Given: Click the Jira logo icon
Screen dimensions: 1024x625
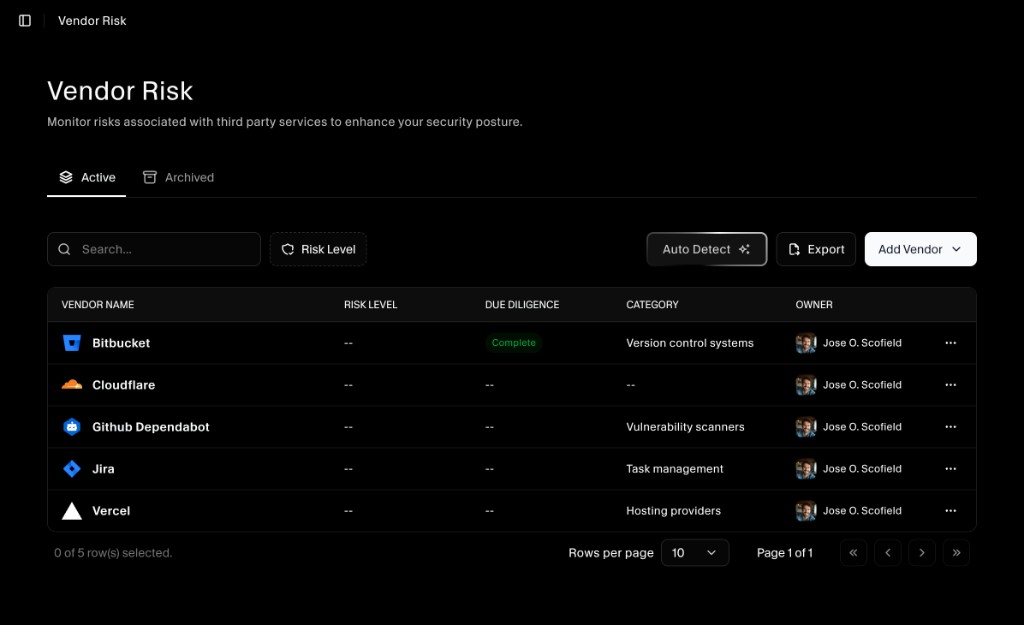Looking at the screenshot, I should coord(72,468).
